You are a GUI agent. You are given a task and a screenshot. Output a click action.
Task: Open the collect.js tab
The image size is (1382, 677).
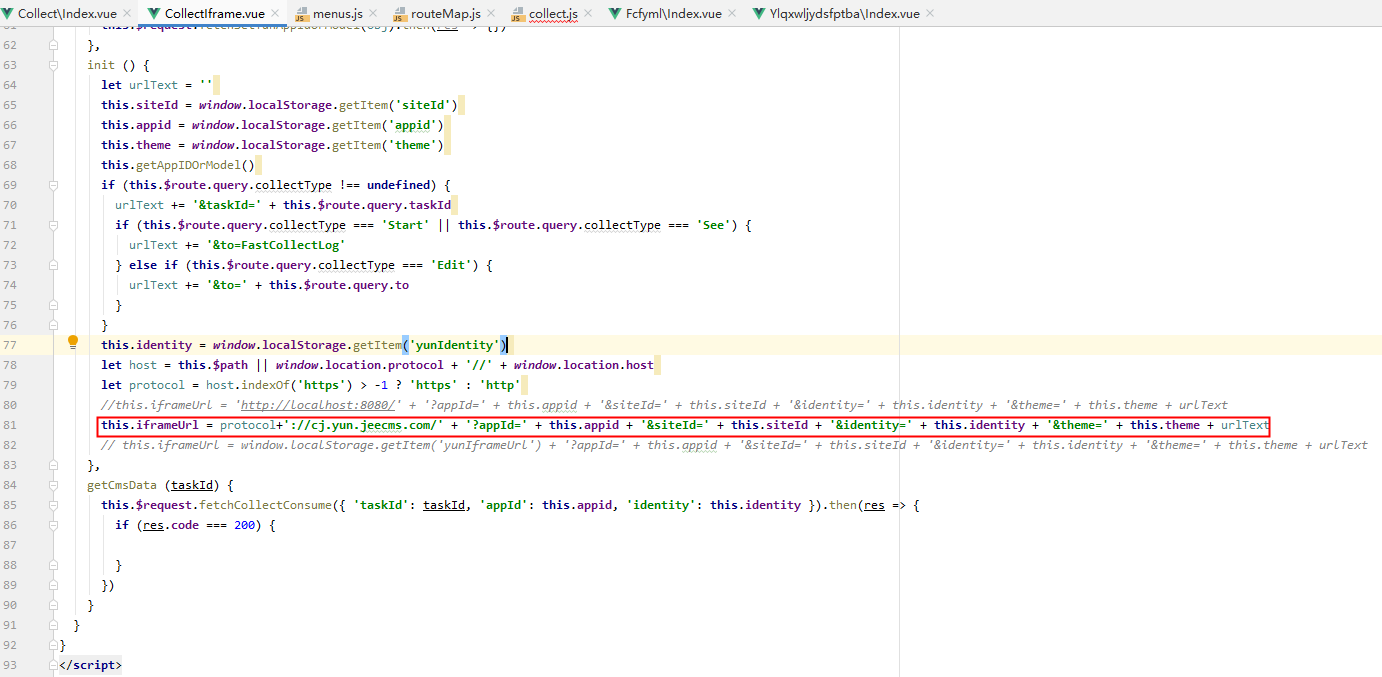[x=552, y=14]
